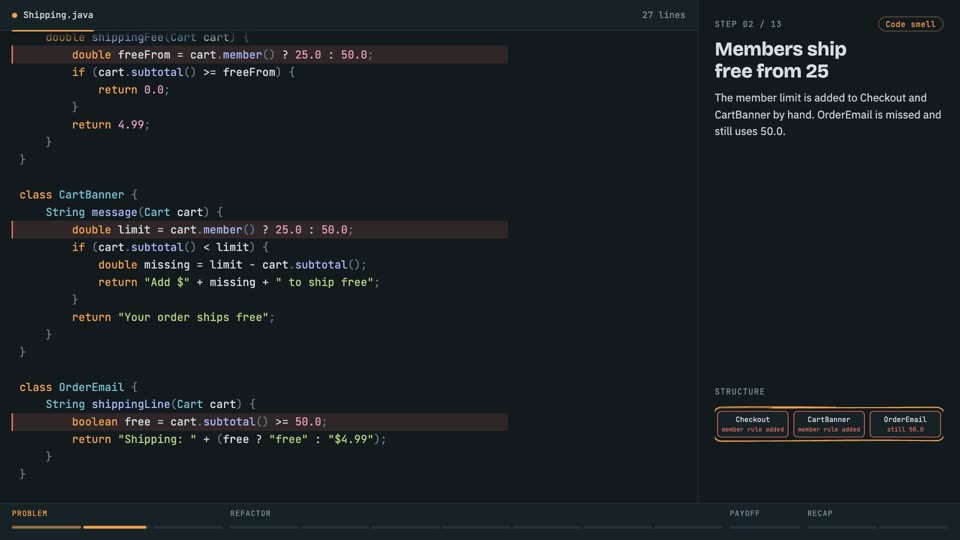The width and height of the screenshot is (960, 540).
Task: Click the paragraph starting "The member limit is added"
Action: (x=828, y=114)
